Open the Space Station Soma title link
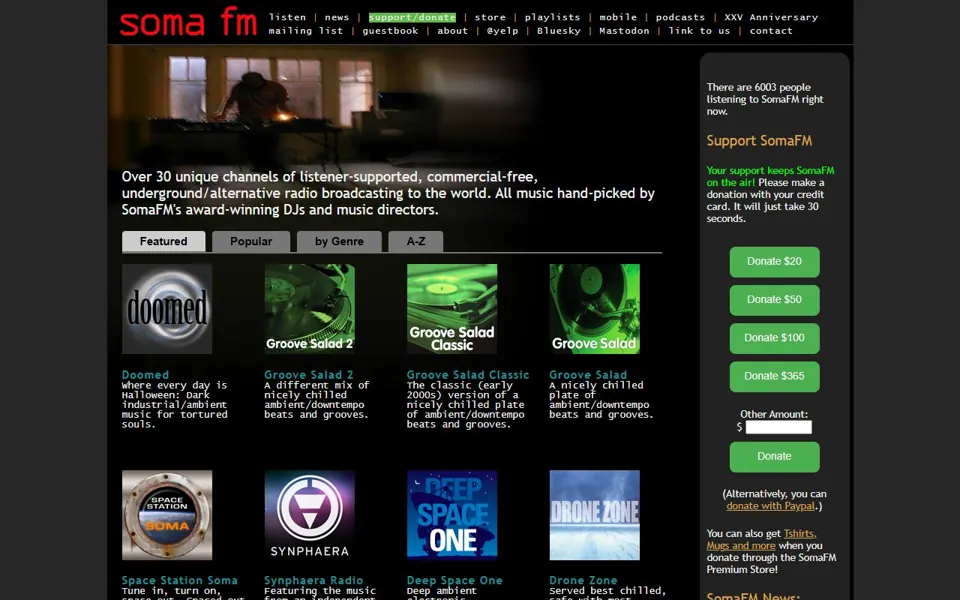 [179, 580]
